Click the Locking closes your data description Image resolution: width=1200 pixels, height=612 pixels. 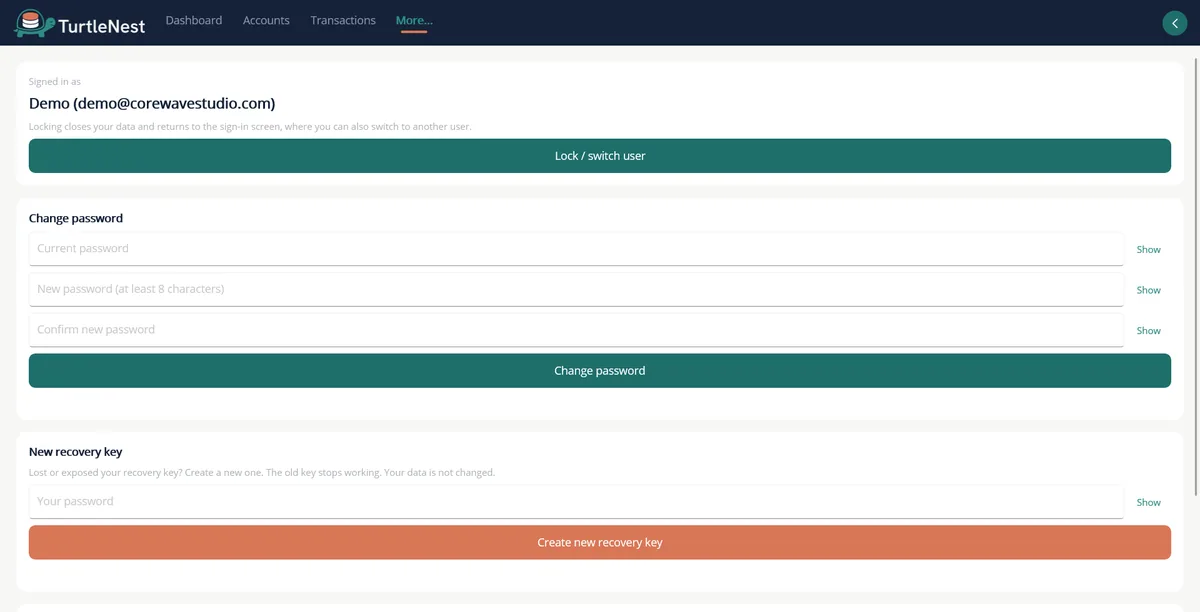click(x=250, y=127)
